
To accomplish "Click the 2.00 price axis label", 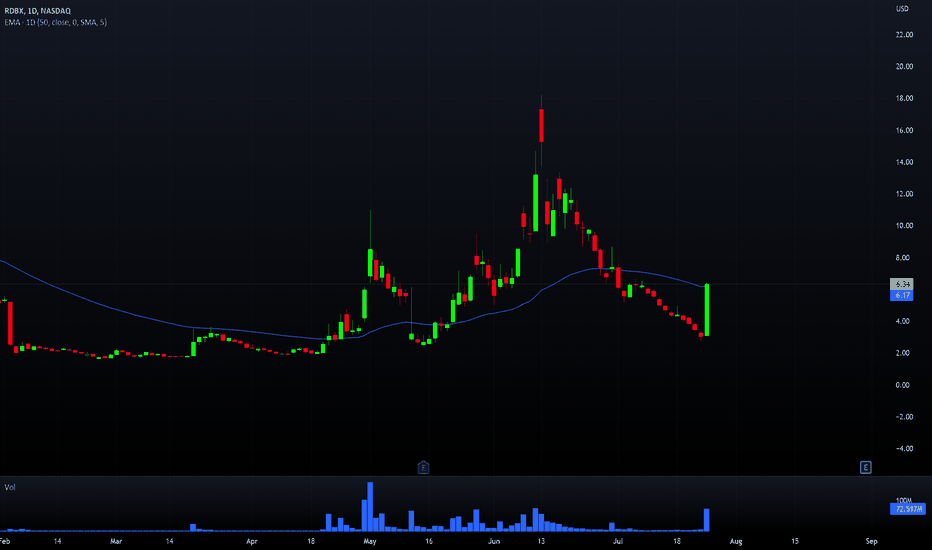I will click(x=902, y=353).
